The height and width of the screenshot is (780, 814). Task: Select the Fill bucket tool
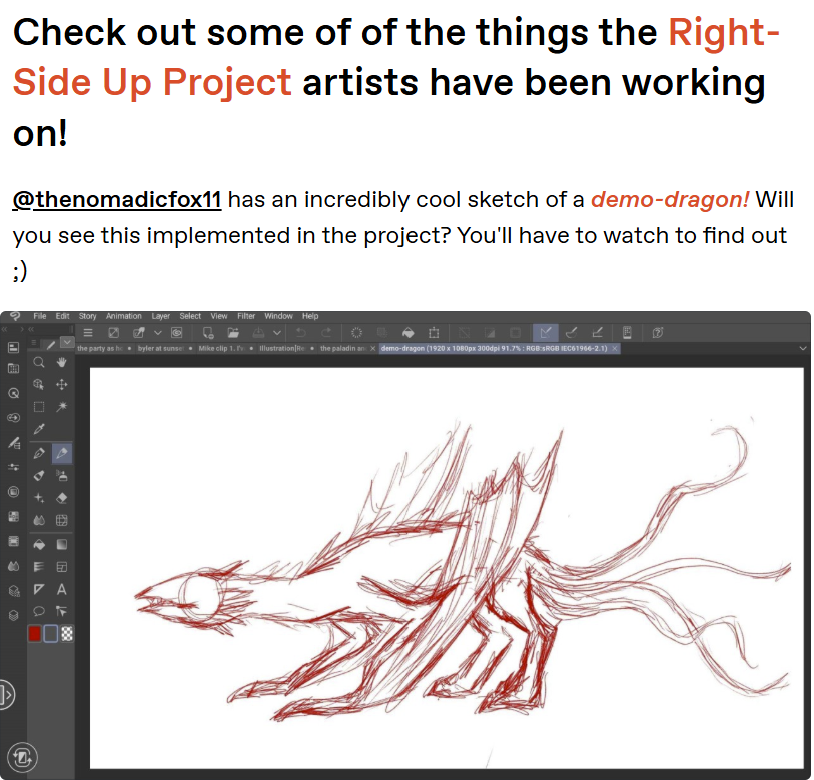pos(39,545)
